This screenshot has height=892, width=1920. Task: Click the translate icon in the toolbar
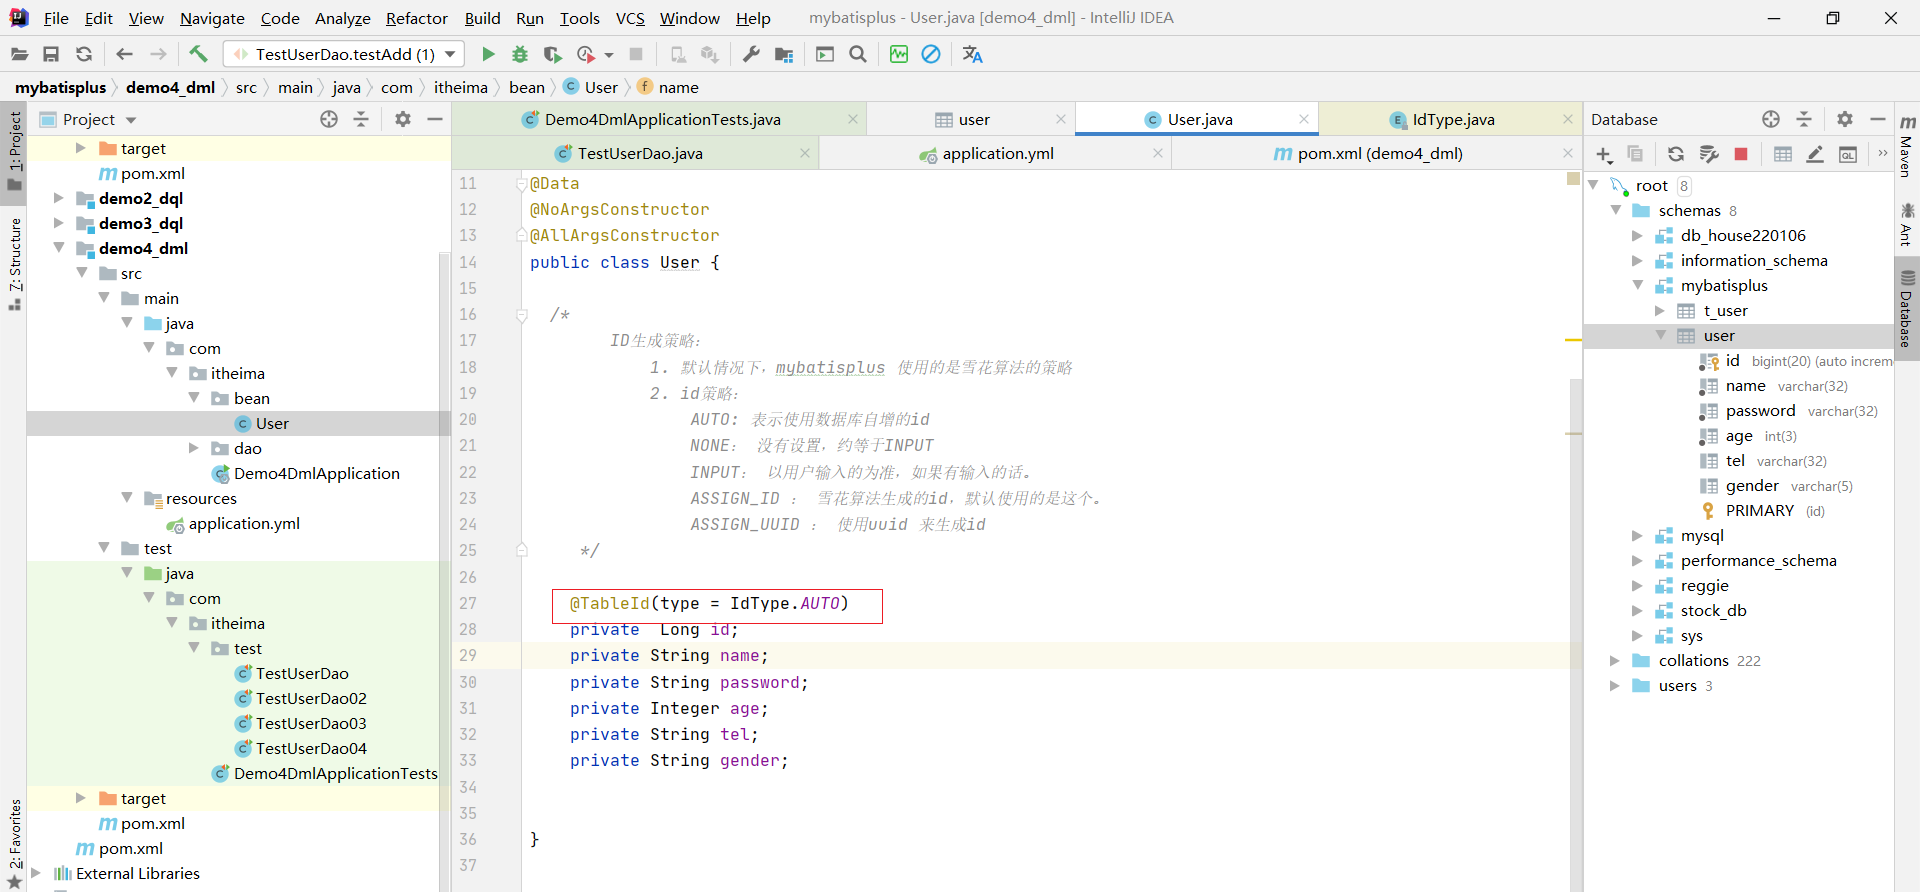972,54
